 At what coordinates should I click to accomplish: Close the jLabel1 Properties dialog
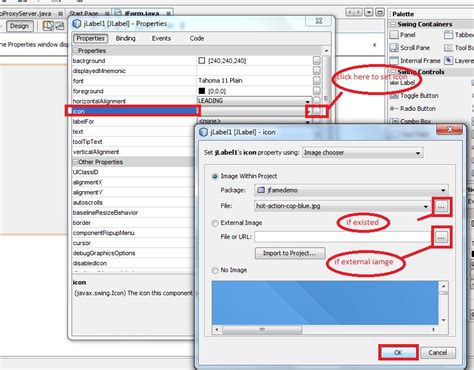click(x=319, y=21)
